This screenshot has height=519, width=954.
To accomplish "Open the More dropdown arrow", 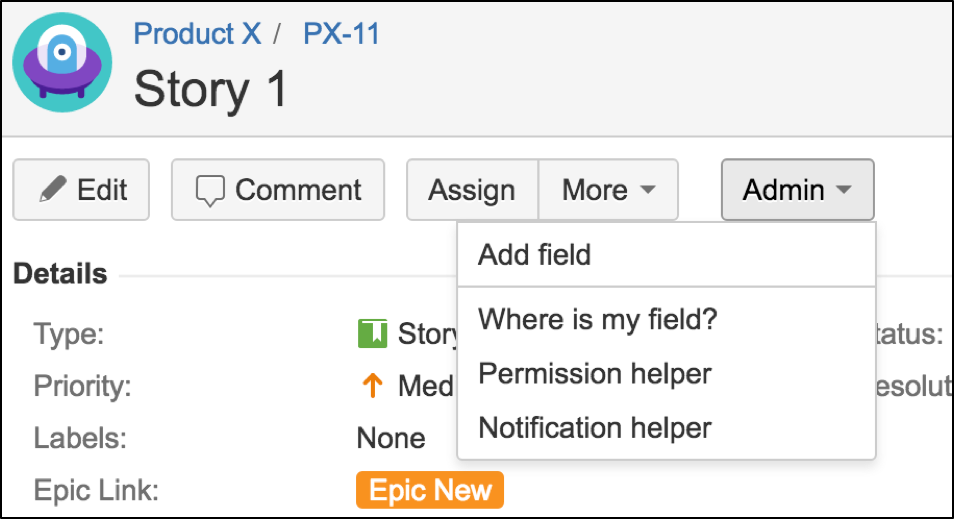I will click(x=648, y=190).
